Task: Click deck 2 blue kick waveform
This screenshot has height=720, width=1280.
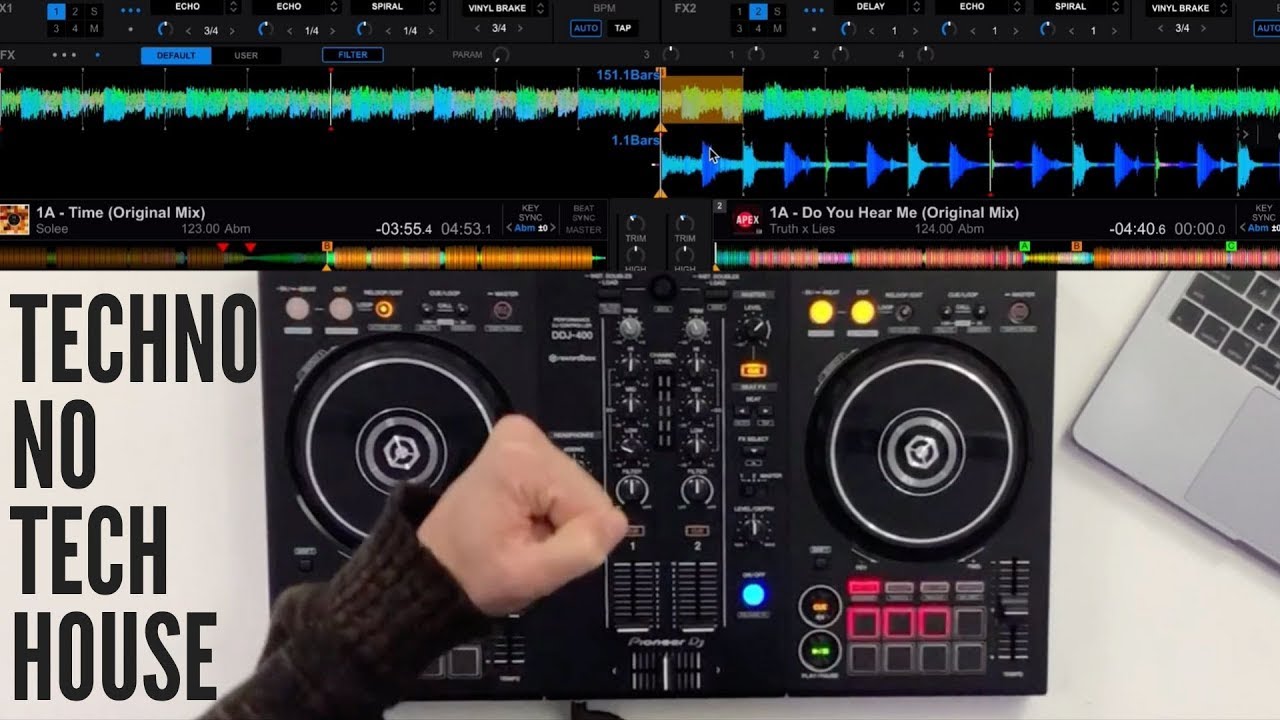Action: pos(970,163)
